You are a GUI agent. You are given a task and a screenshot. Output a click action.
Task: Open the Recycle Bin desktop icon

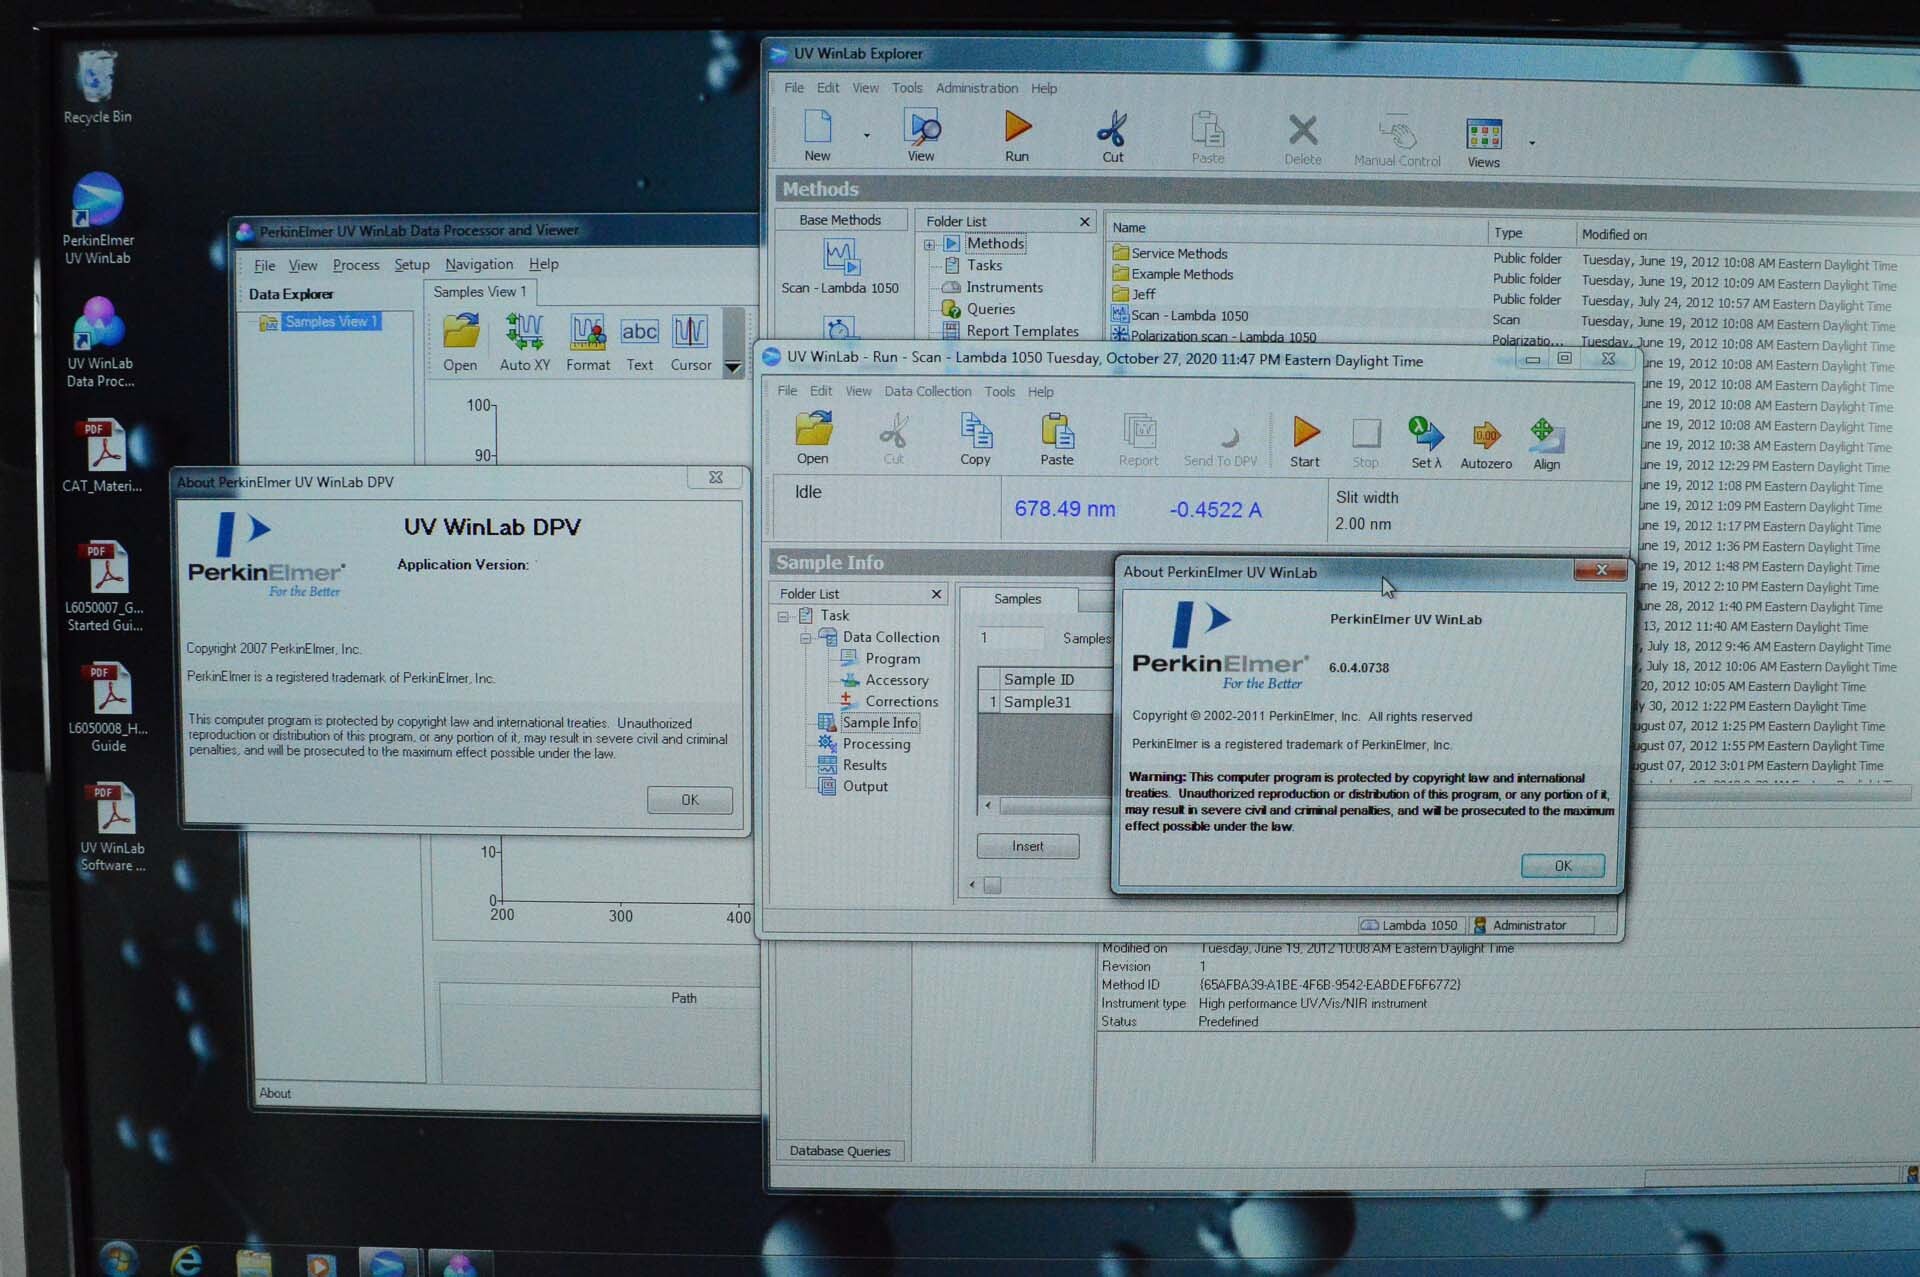pyautogui.click(x=97, y=76)
